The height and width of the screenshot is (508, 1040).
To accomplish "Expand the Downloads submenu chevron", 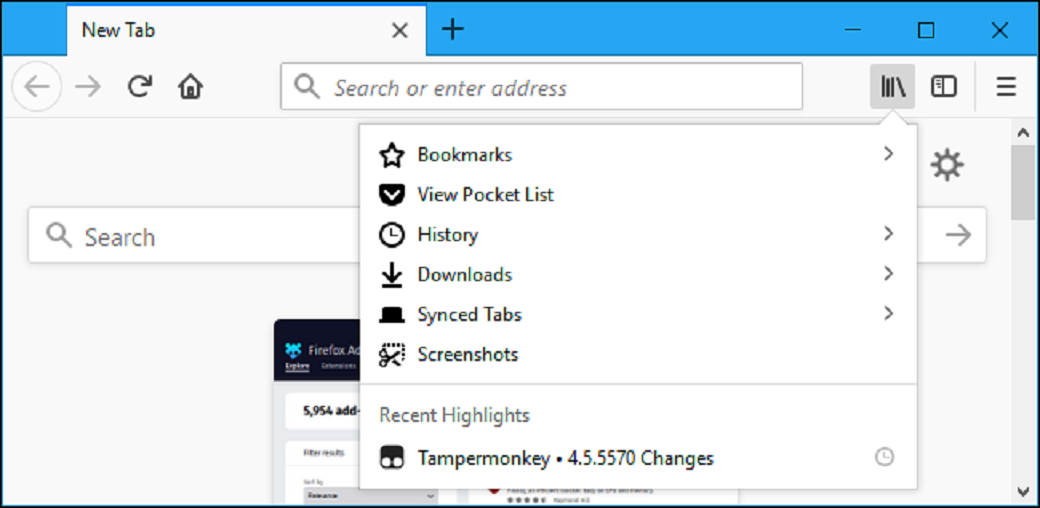I will (889, 273).
